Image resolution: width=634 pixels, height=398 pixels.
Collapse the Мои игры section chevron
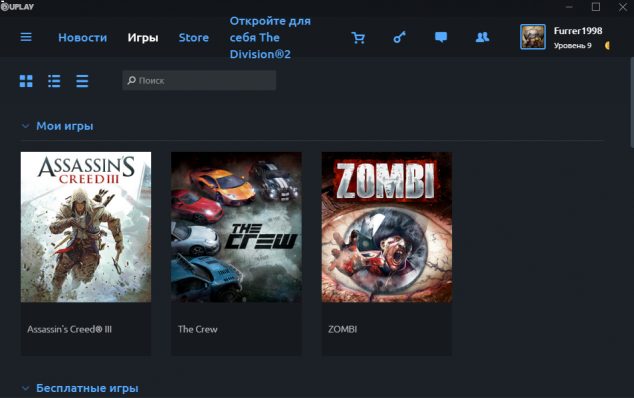click(x=25, y=126)
